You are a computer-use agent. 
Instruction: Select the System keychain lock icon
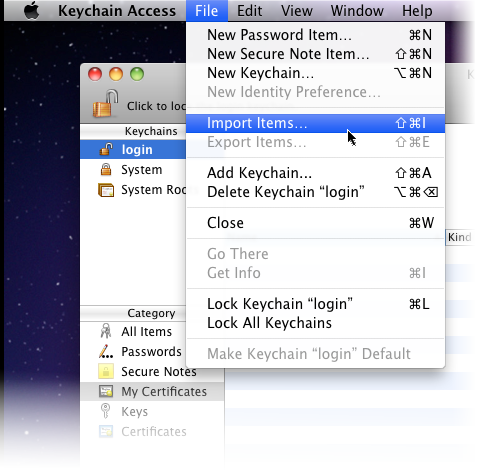[x=106, y=169]
